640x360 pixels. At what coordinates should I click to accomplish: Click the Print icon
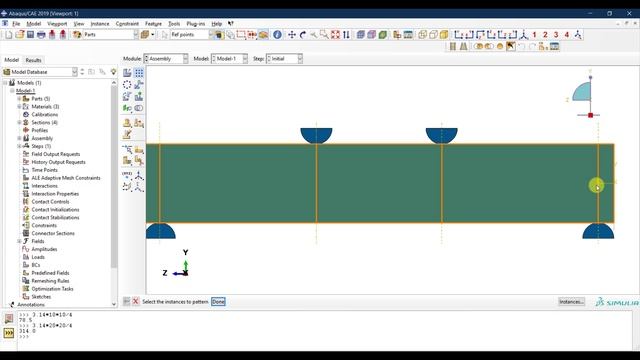(41, 35)
